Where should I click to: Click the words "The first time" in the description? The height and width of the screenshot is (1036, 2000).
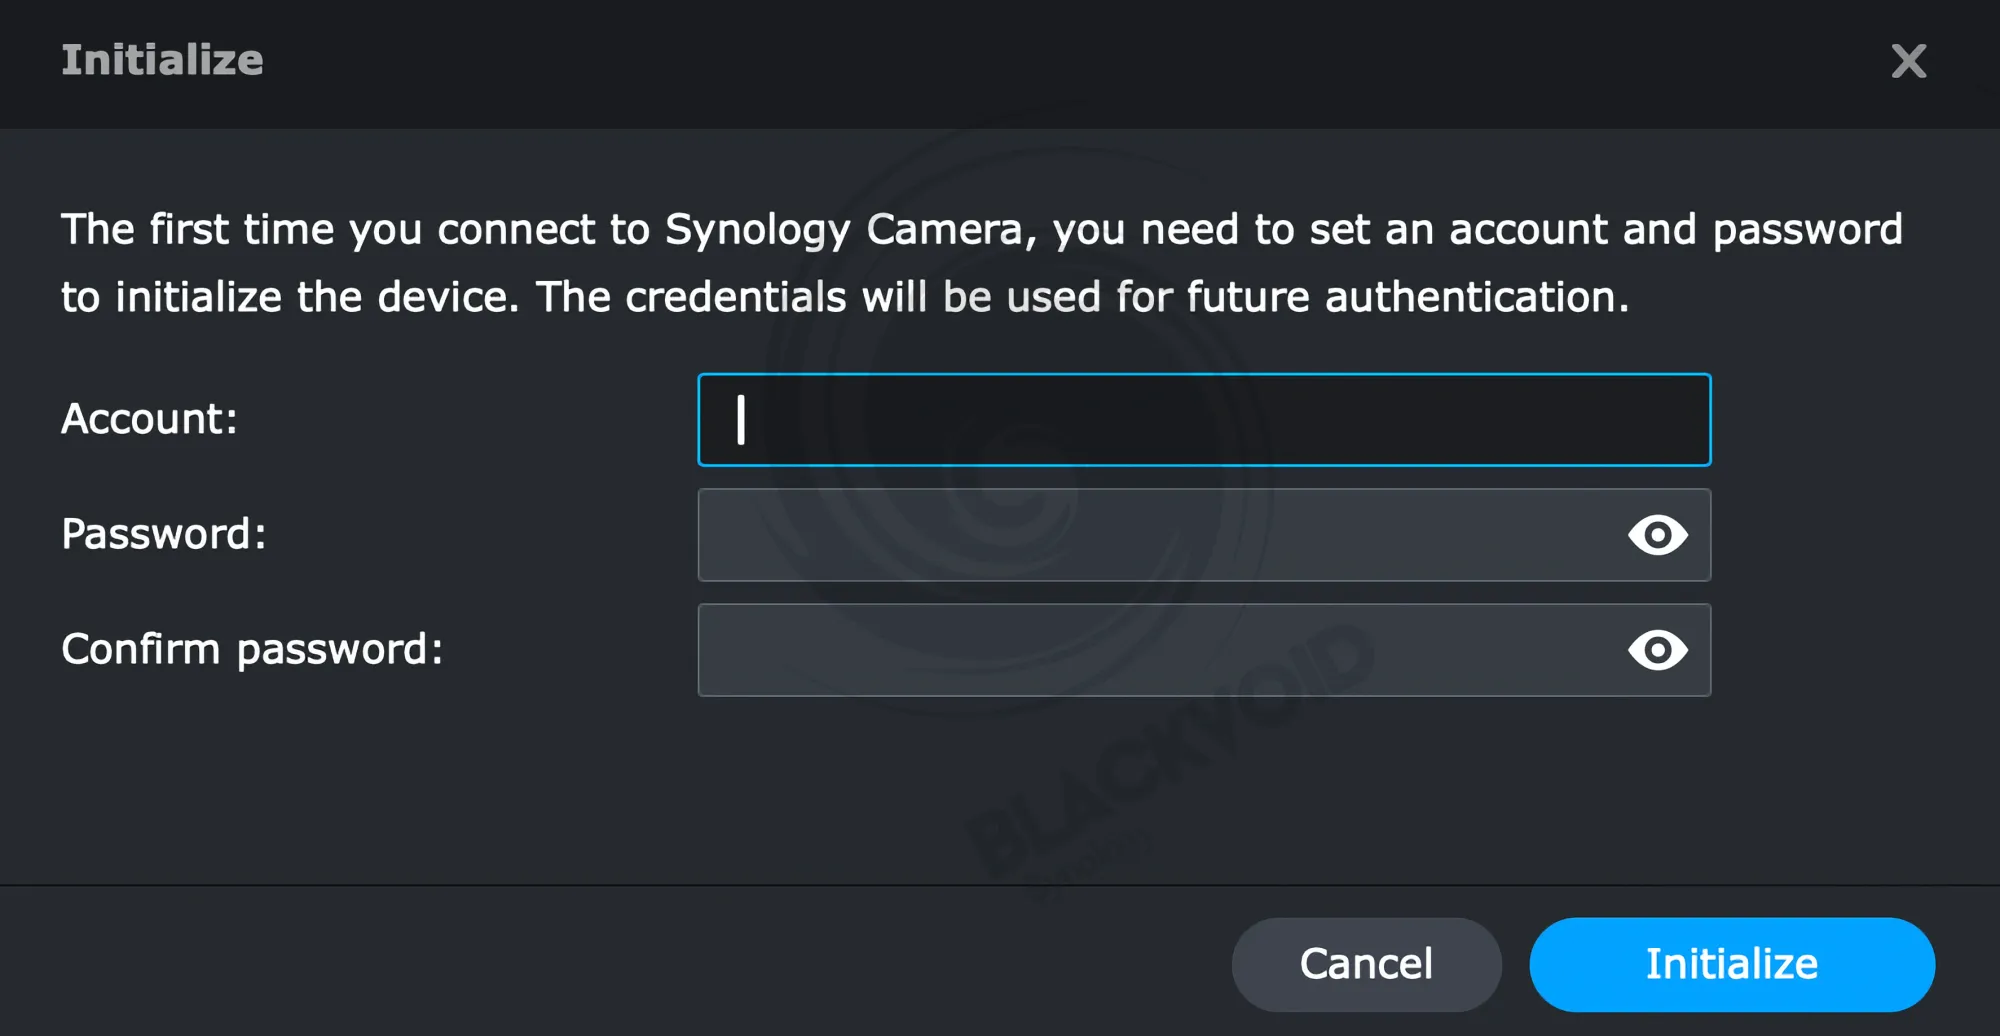click(x=197, y=230)
